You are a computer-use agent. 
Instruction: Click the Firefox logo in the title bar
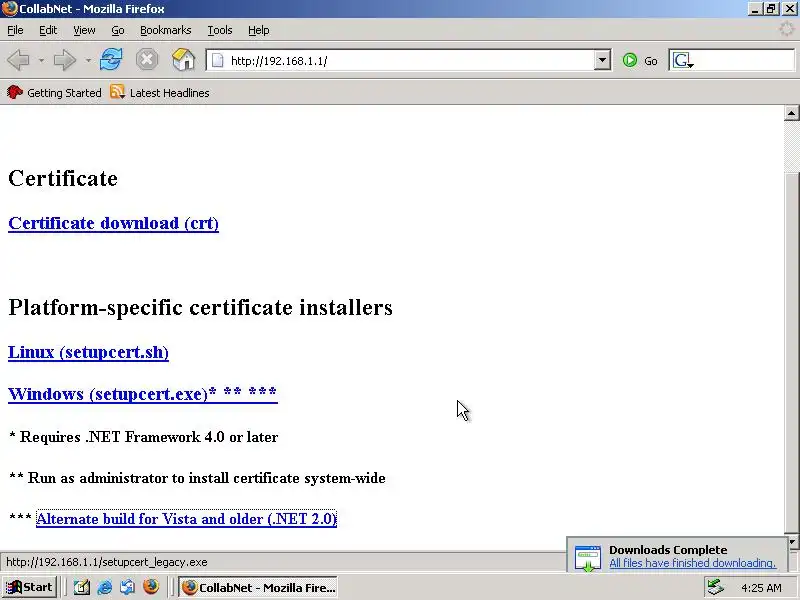click(x=9, y=9)
